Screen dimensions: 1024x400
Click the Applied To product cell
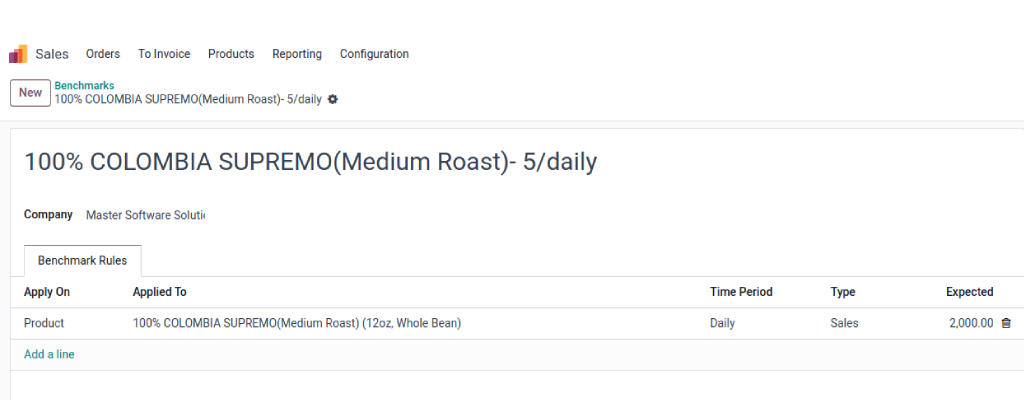point(297,323)
